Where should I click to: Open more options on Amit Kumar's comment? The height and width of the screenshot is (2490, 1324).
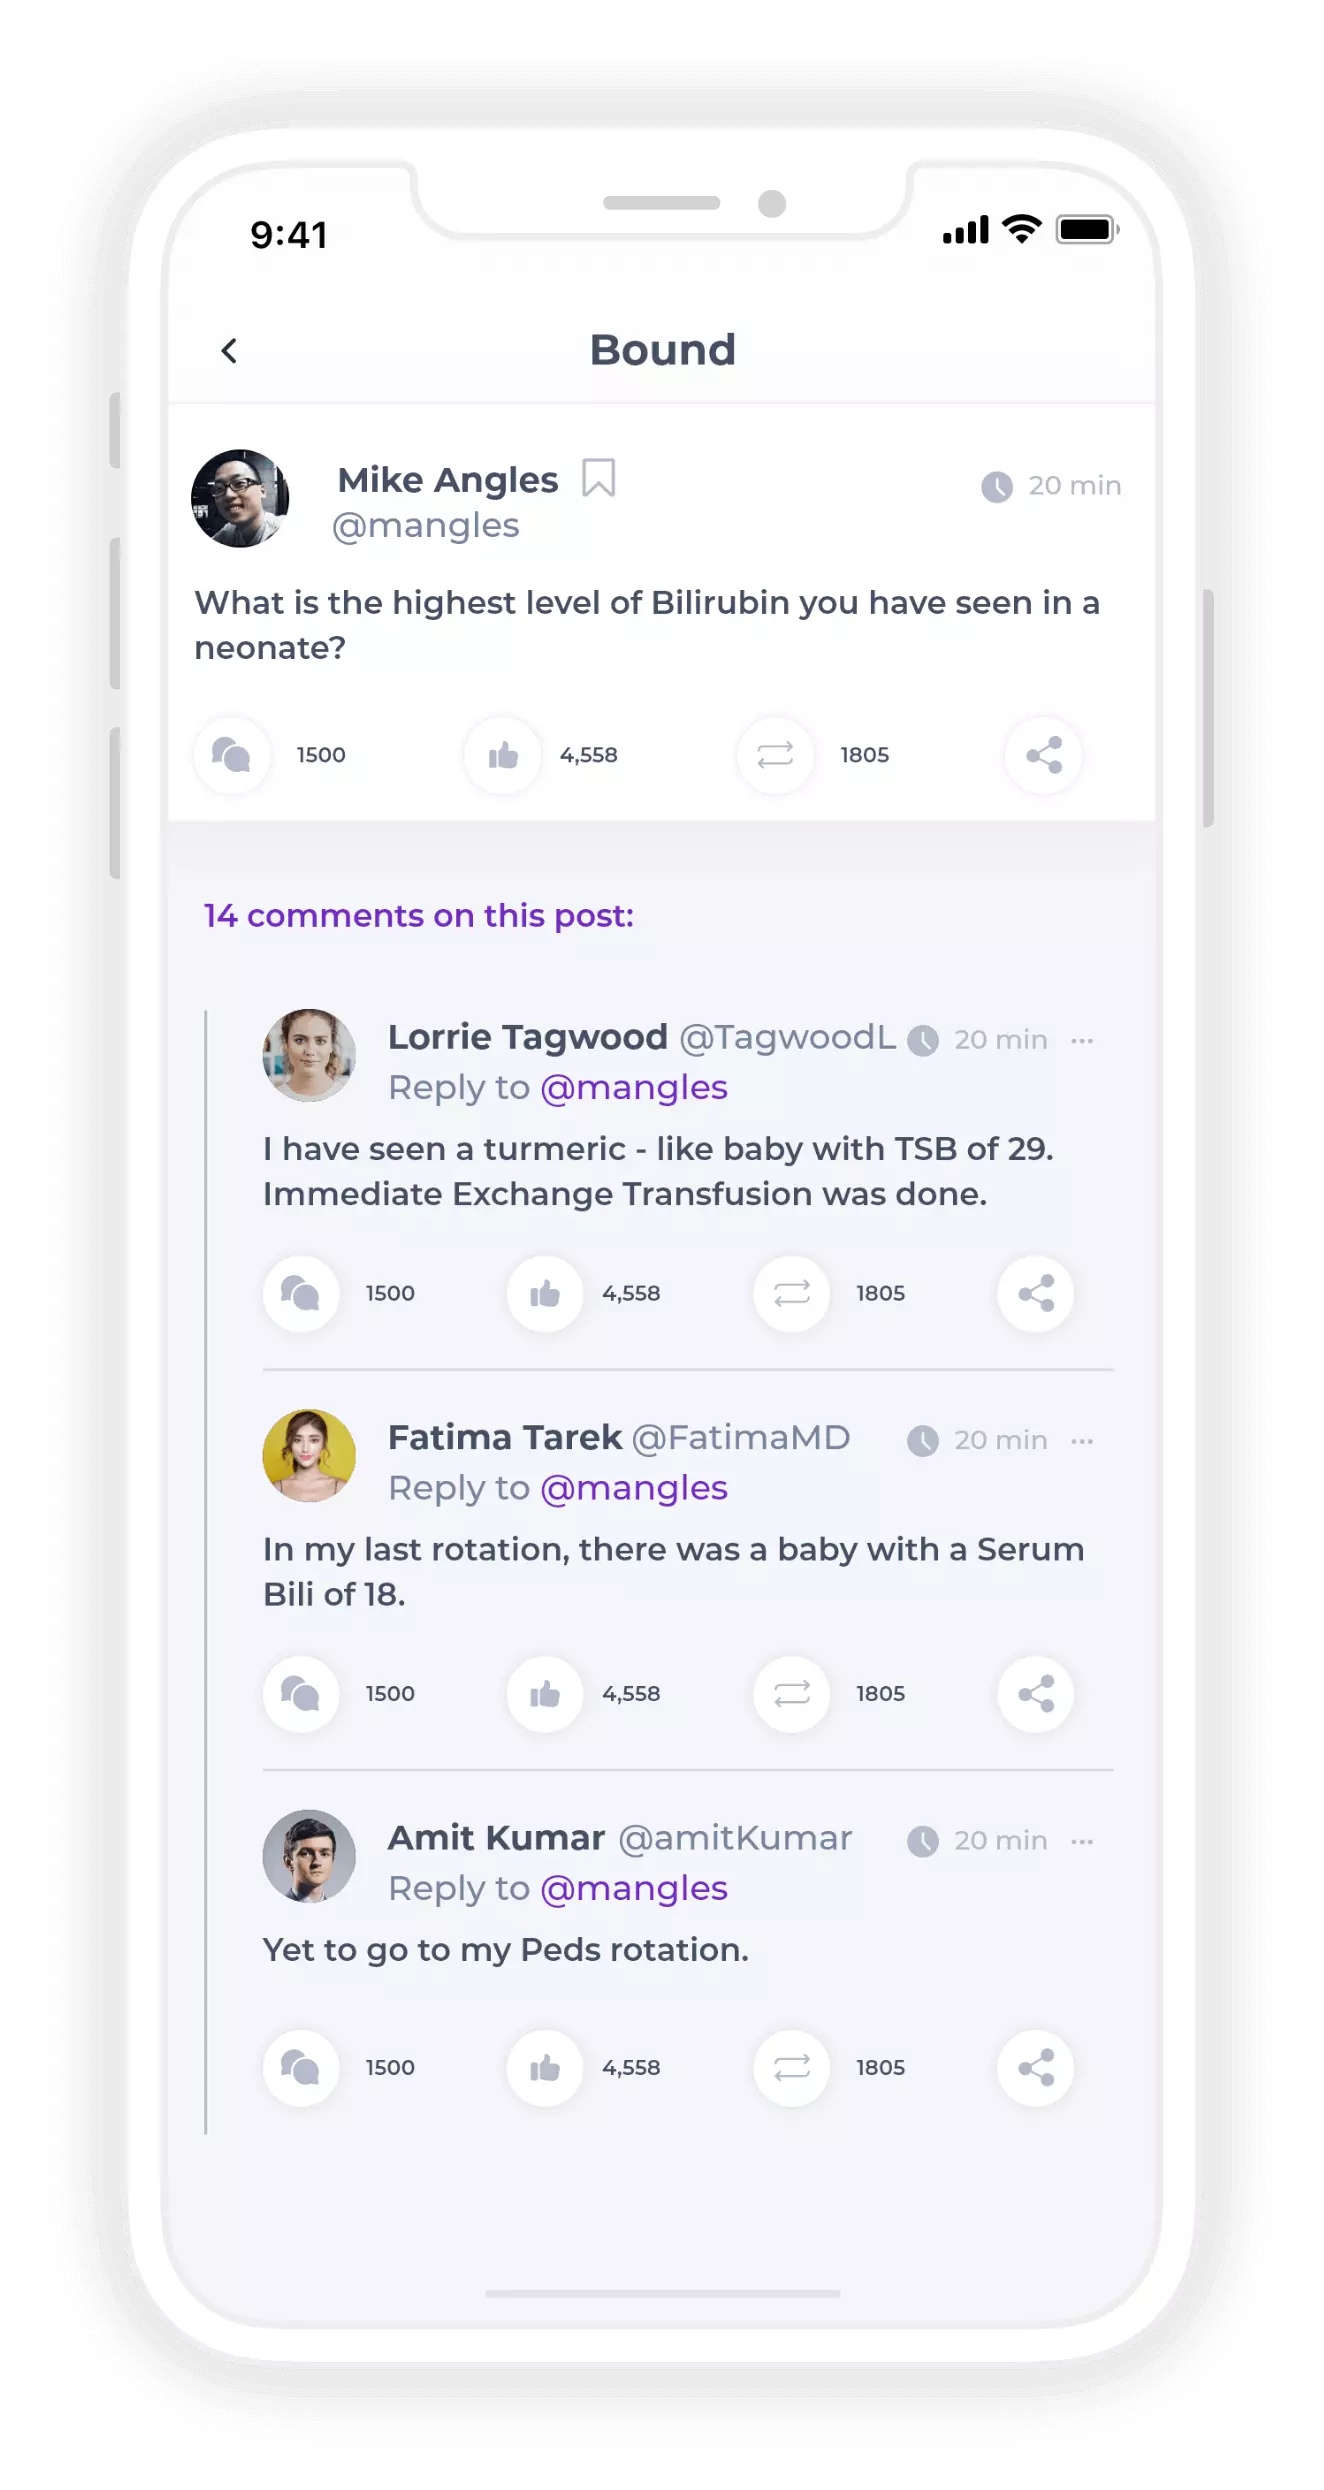point(1082,1841)
